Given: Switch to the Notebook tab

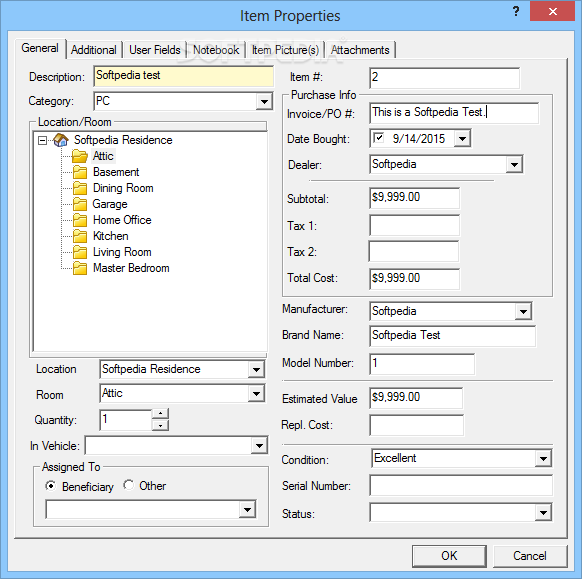Looking at the screenshot, I should pyautogui.click(x=216, y=50).
